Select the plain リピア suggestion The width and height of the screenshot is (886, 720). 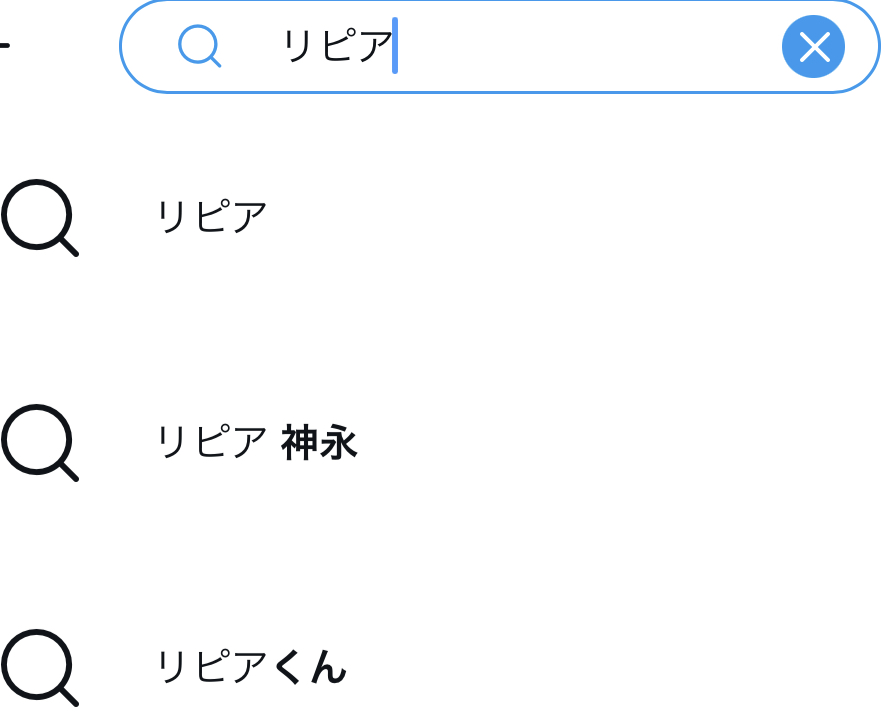212,217
